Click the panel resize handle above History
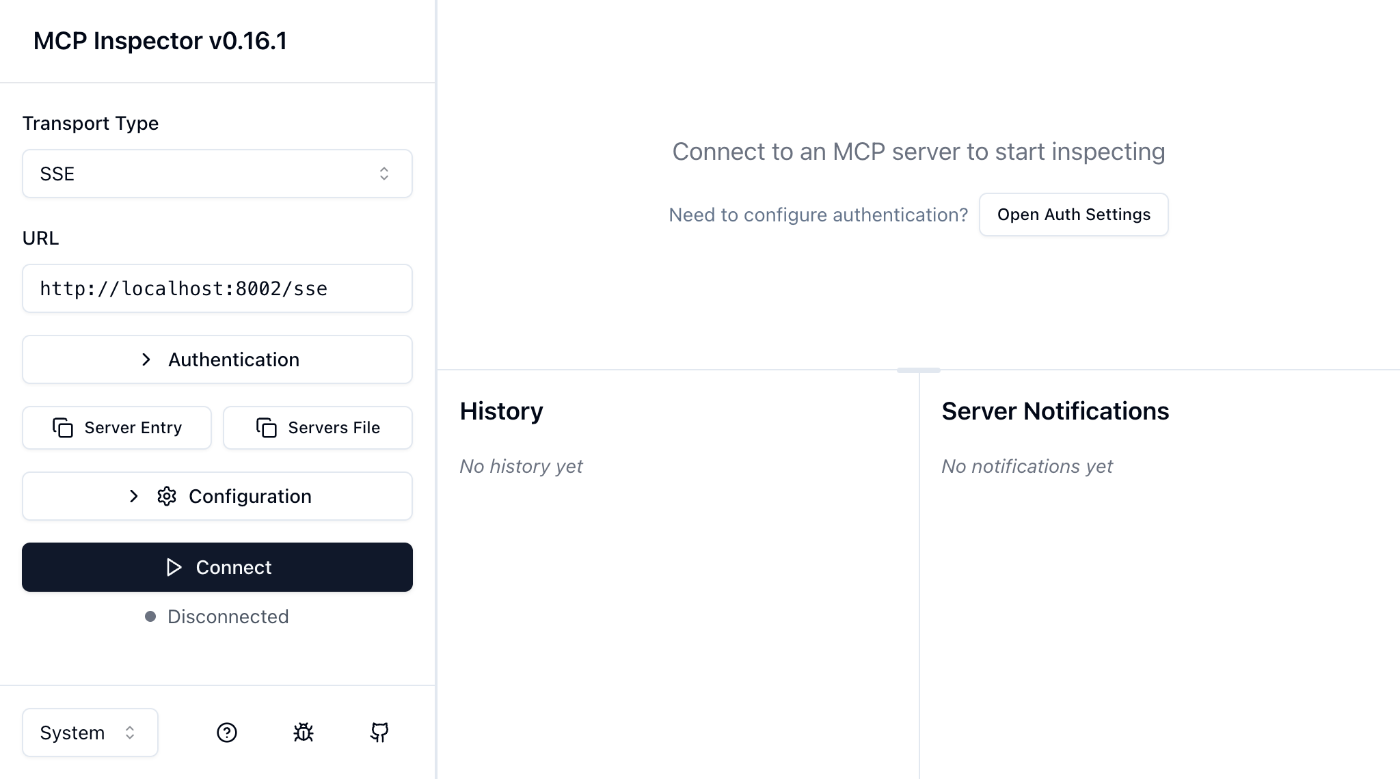This screenshot has width=1400, height=779. 919,370
